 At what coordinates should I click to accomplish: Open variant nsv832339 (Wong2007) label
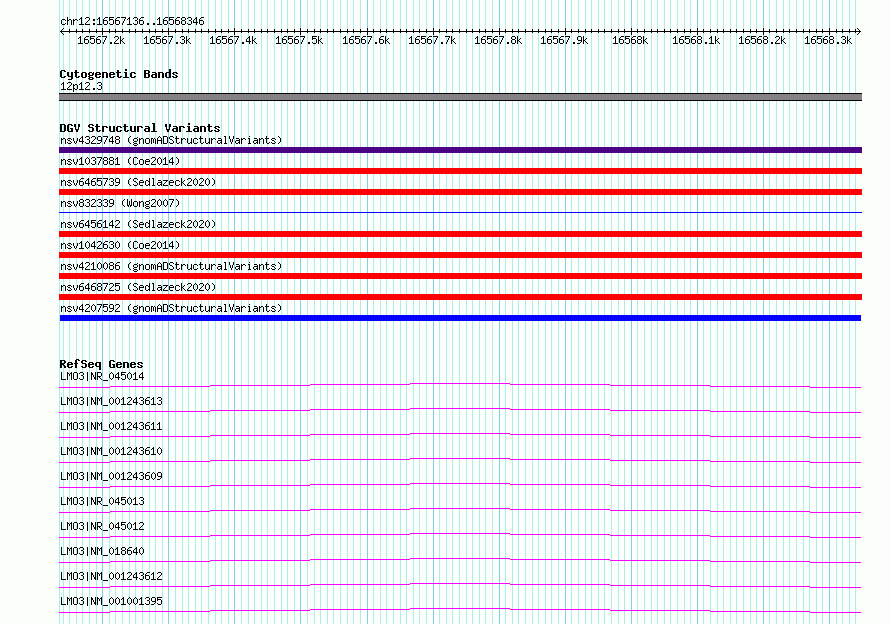[120, 203]
